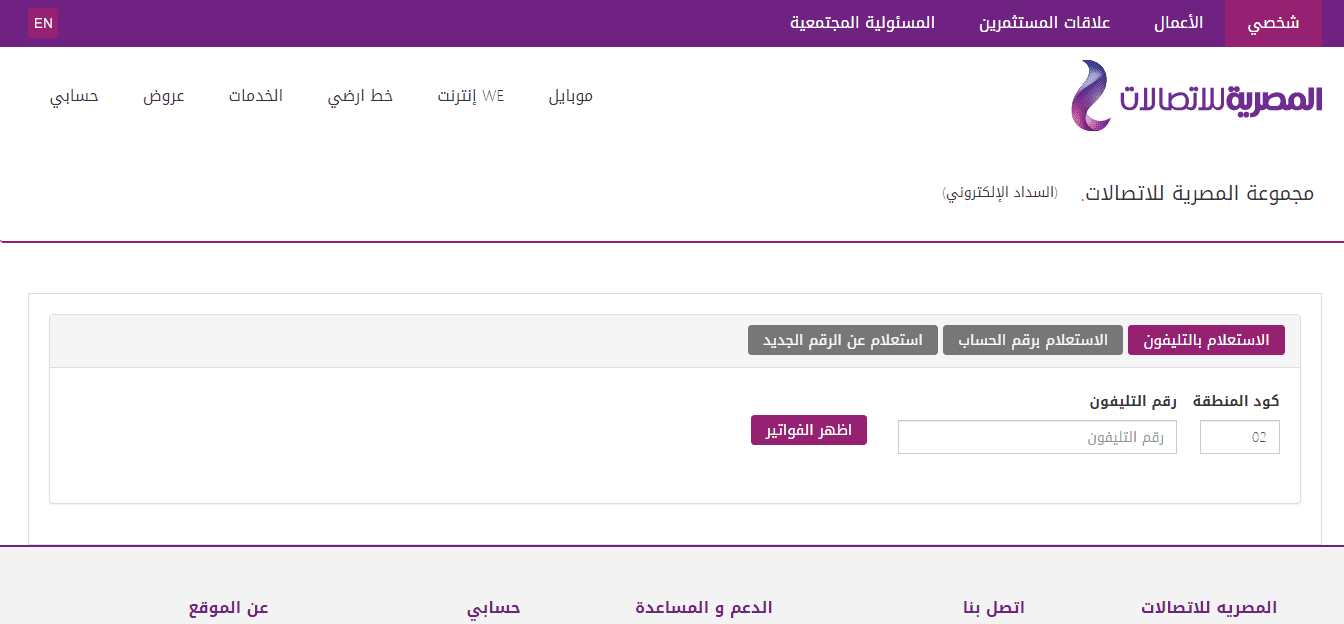Click the حسابي footer heading

(x=494, y=607)
